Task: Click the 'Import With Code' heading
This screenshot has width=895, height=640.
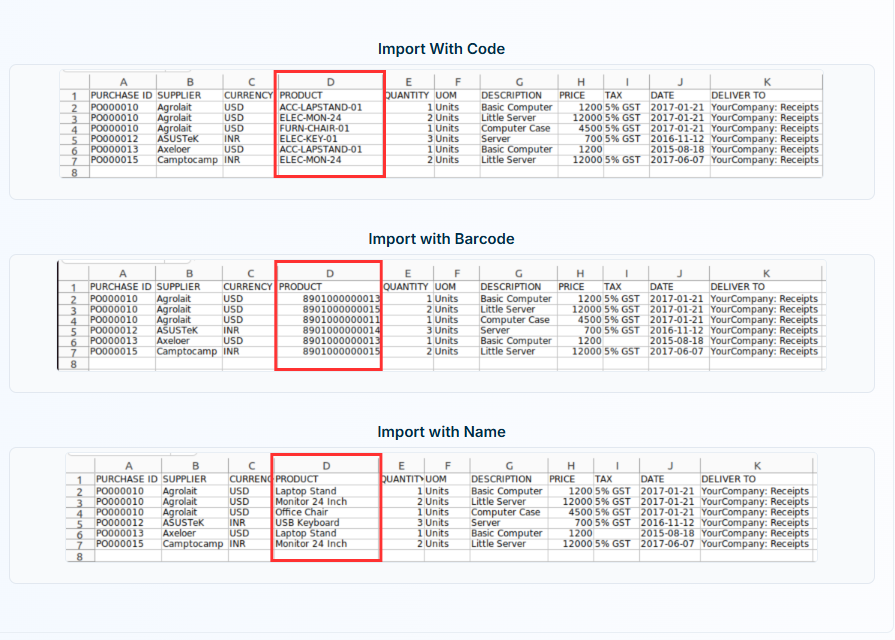Action: coord(441,49)
